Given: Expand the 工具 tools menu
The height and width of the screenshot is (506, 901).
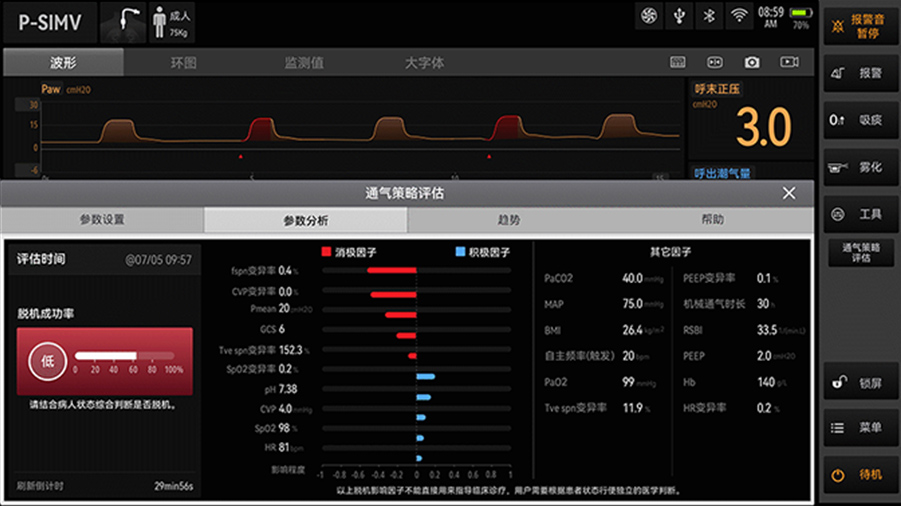Looking at the screenshot, I should 859,214.
